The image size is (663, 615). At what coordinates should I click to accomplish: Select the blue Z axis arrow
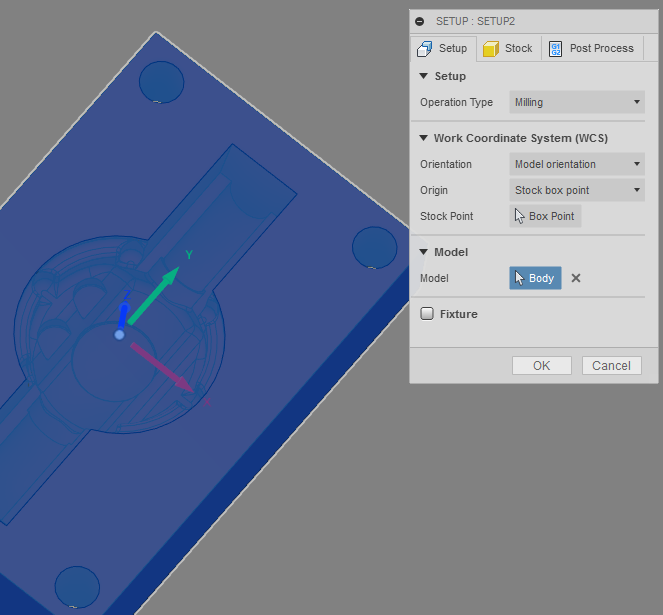(x=123, y=315)
